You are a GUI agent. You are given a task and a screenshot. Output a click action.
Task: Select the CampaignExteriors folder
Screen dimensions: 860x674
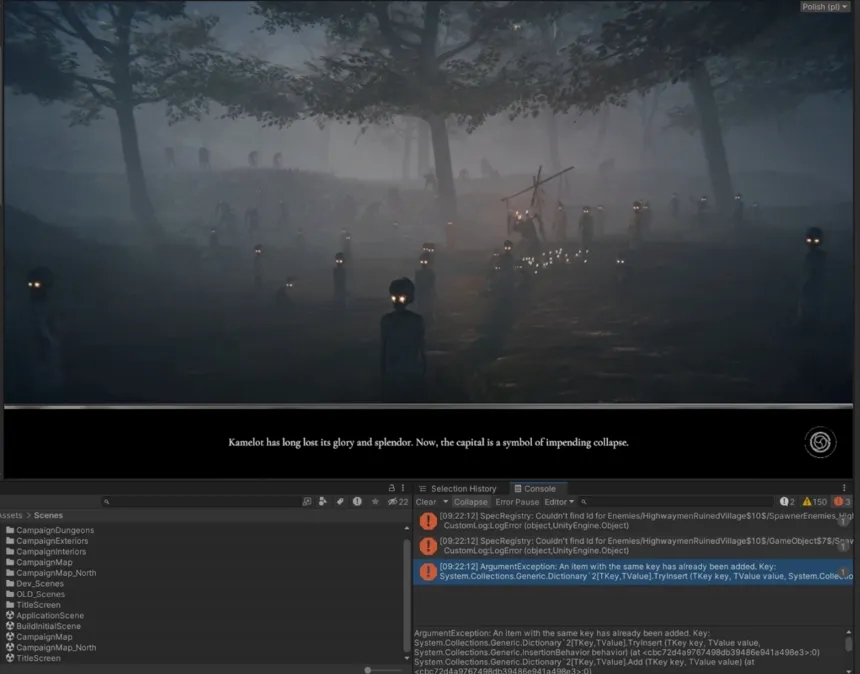coord(47,541)
